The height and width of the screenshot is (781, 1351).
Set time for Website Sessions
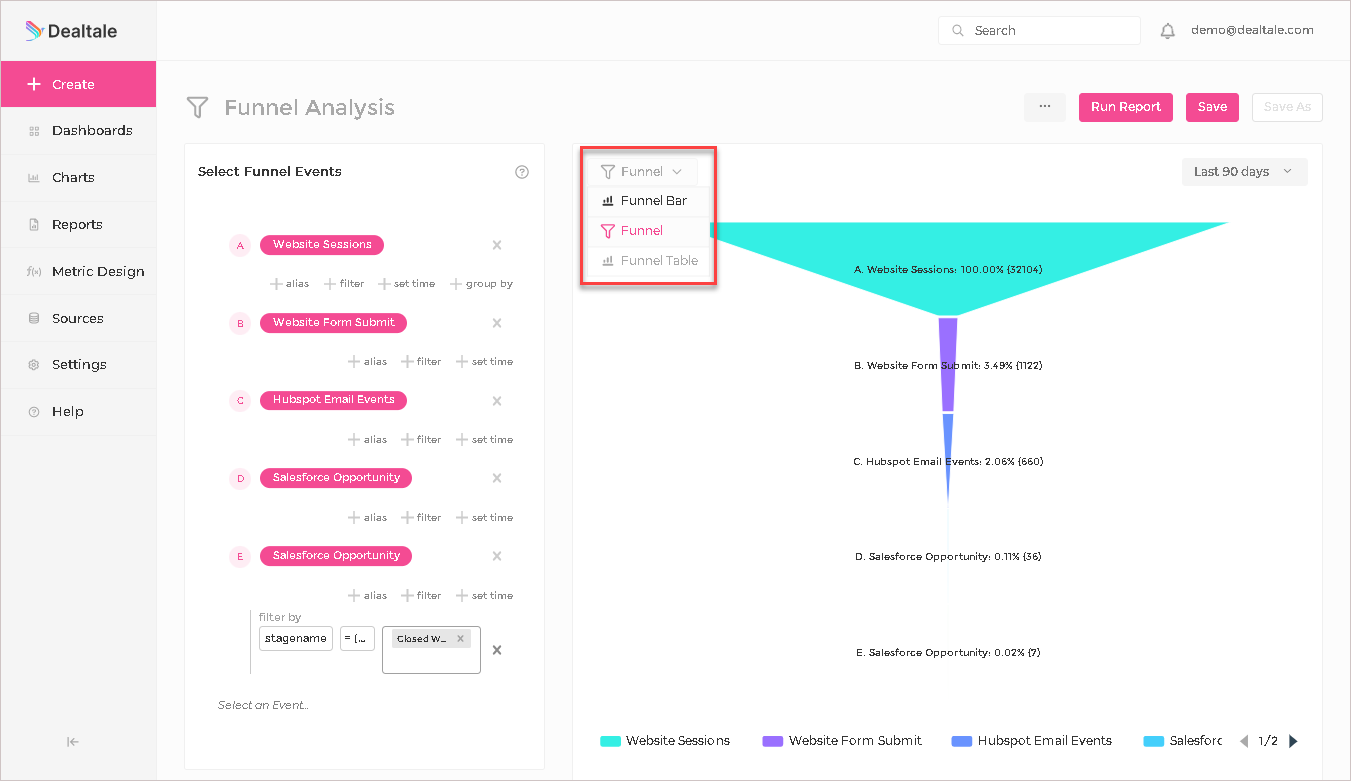pos(407,284)
